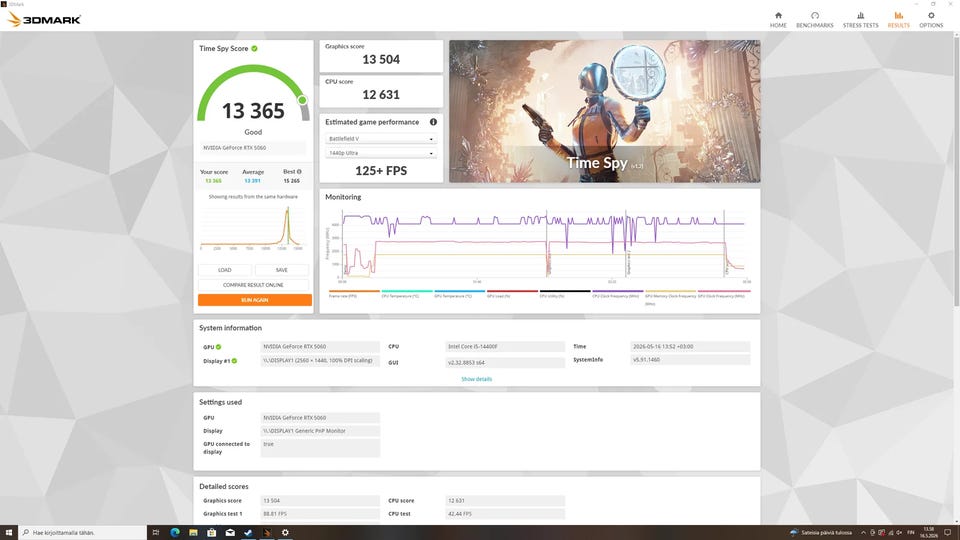960x540 pixels.
Task: Click the CPU test 42.44 FPS value
Action: pos(505,514)
